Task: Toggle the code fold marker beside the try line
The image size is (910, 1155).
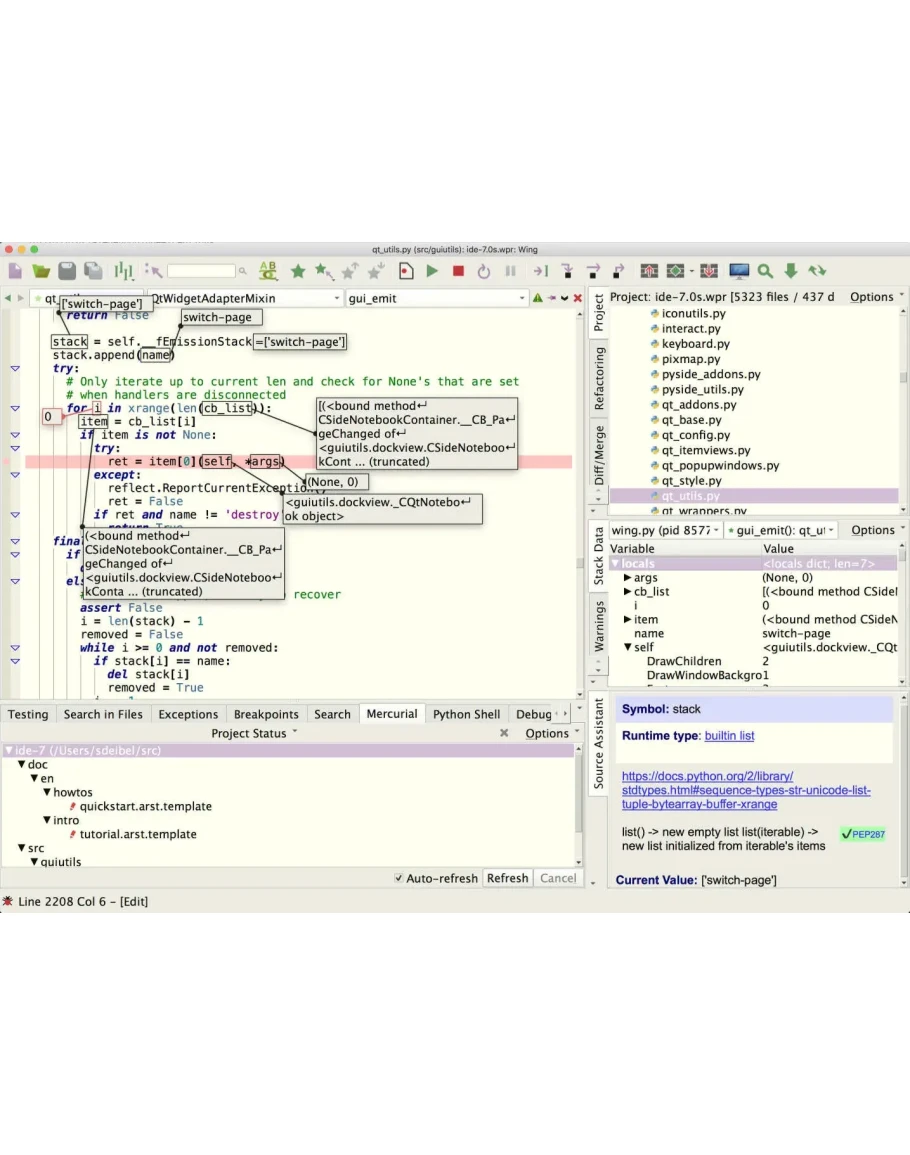Action: coord(15,368)
